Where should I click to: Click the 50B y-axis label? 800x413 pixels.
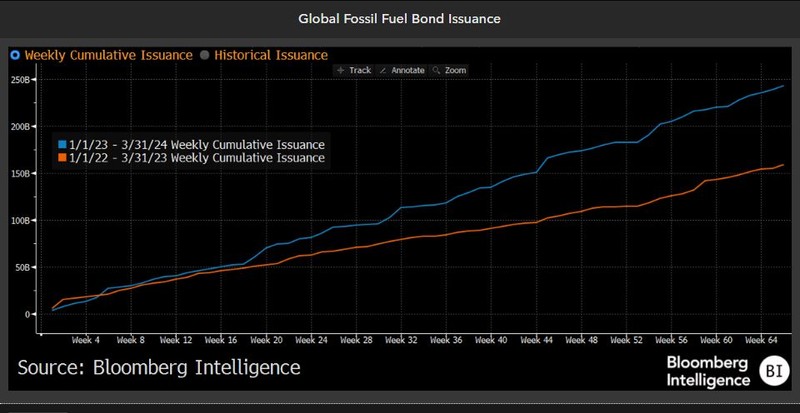point(24,268)
